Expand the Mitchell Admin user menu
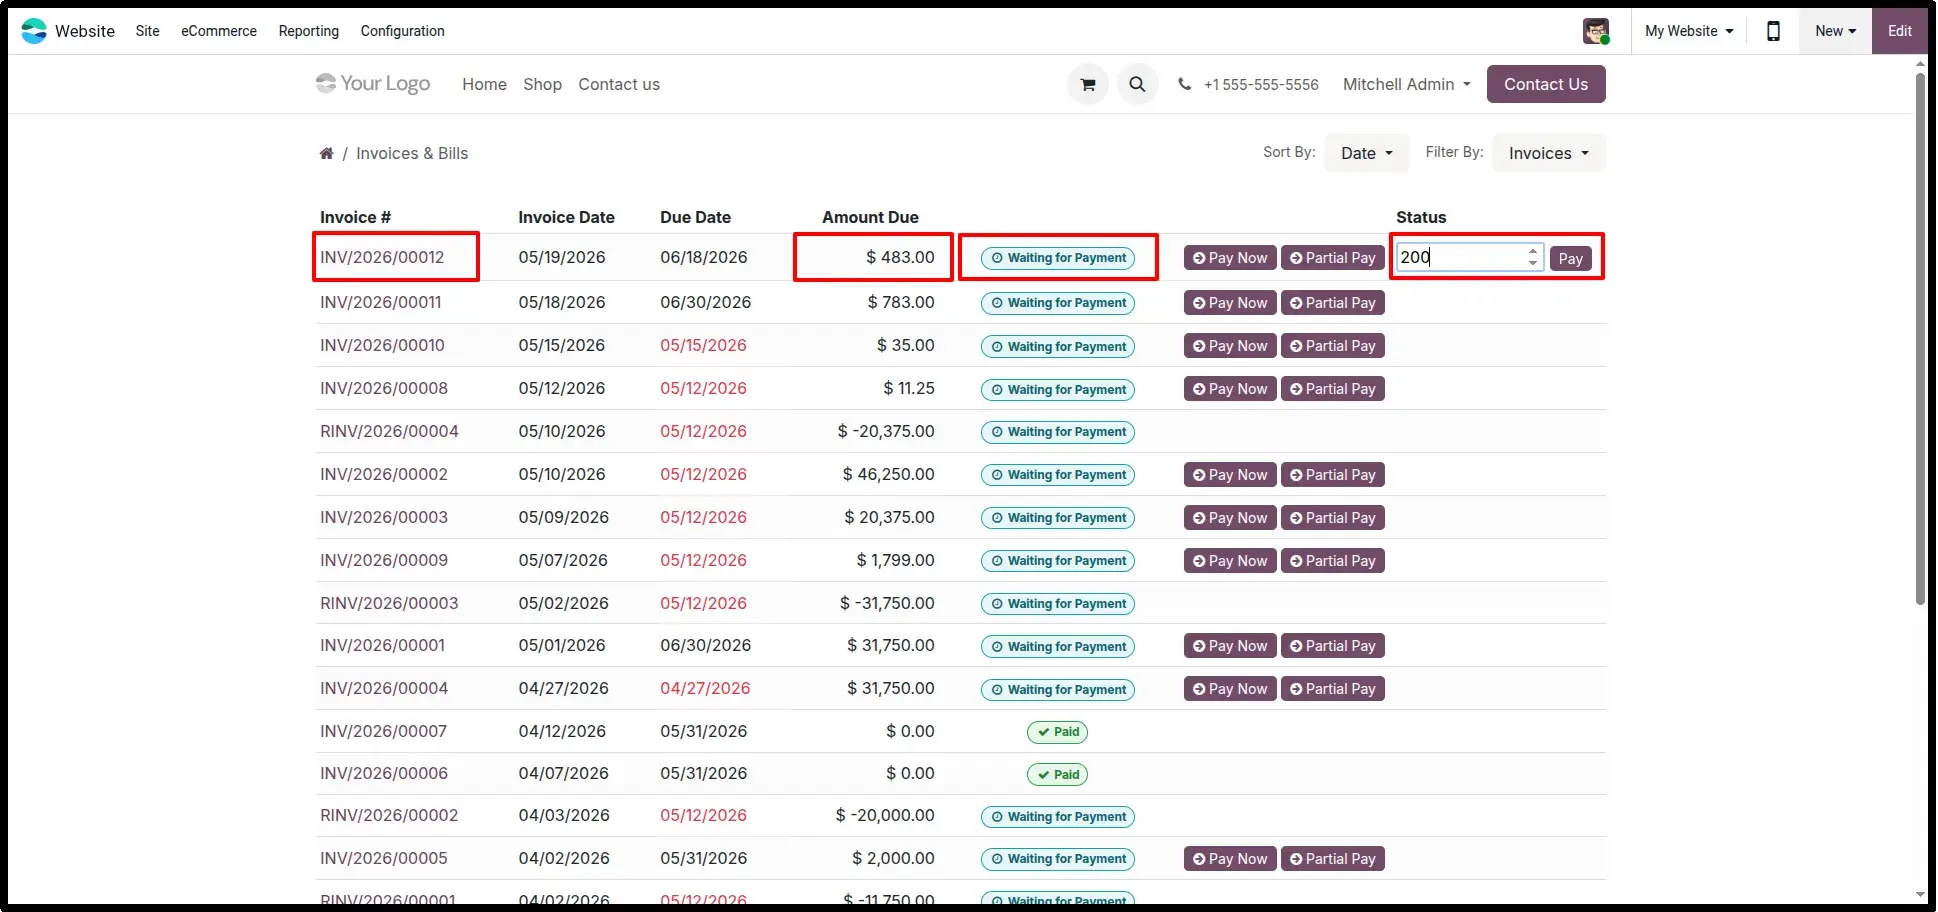1938x912 pixels. point(1407,85)
